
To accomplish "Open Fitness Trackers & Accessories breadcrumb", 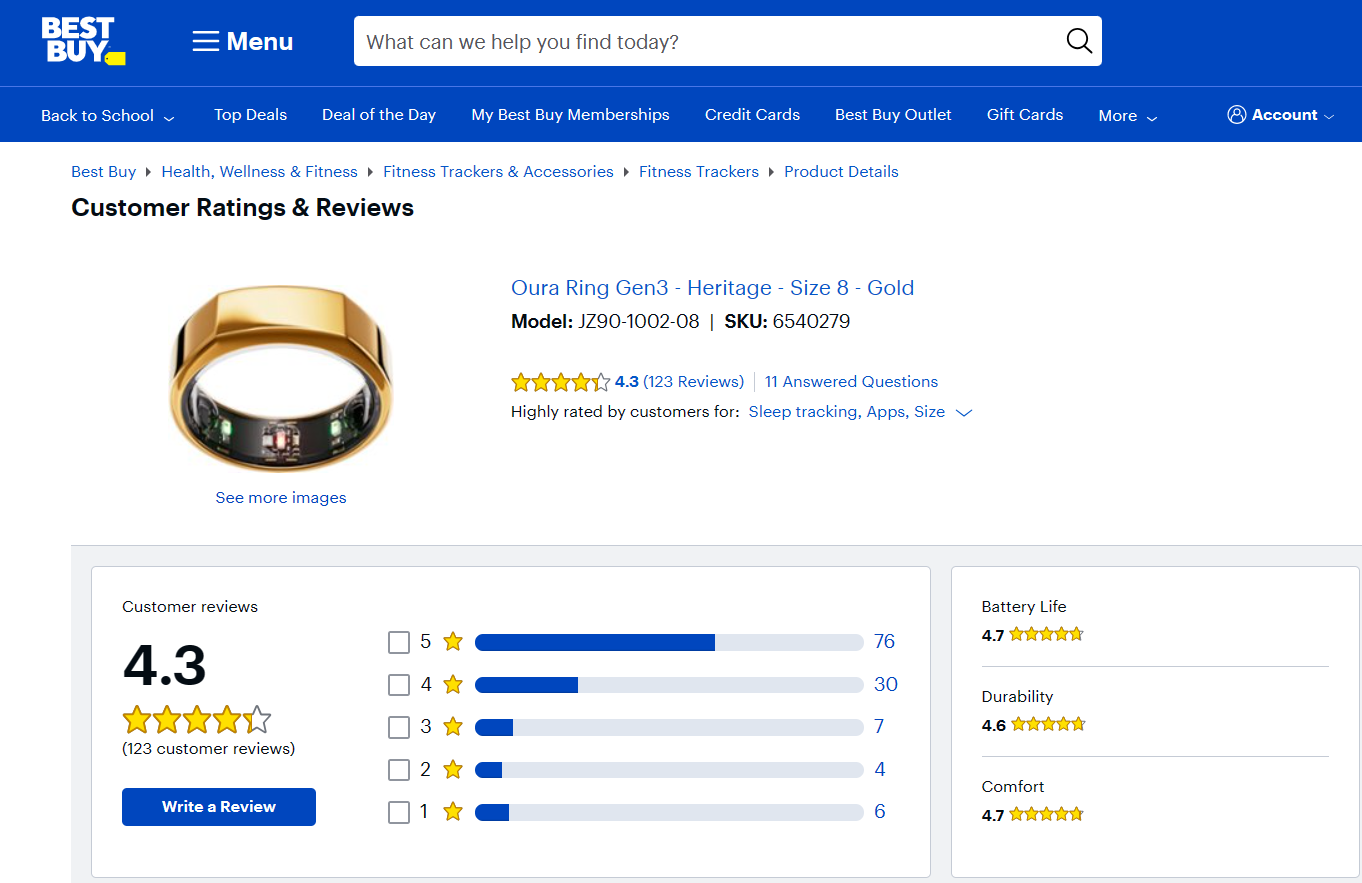I will (498, 171).
